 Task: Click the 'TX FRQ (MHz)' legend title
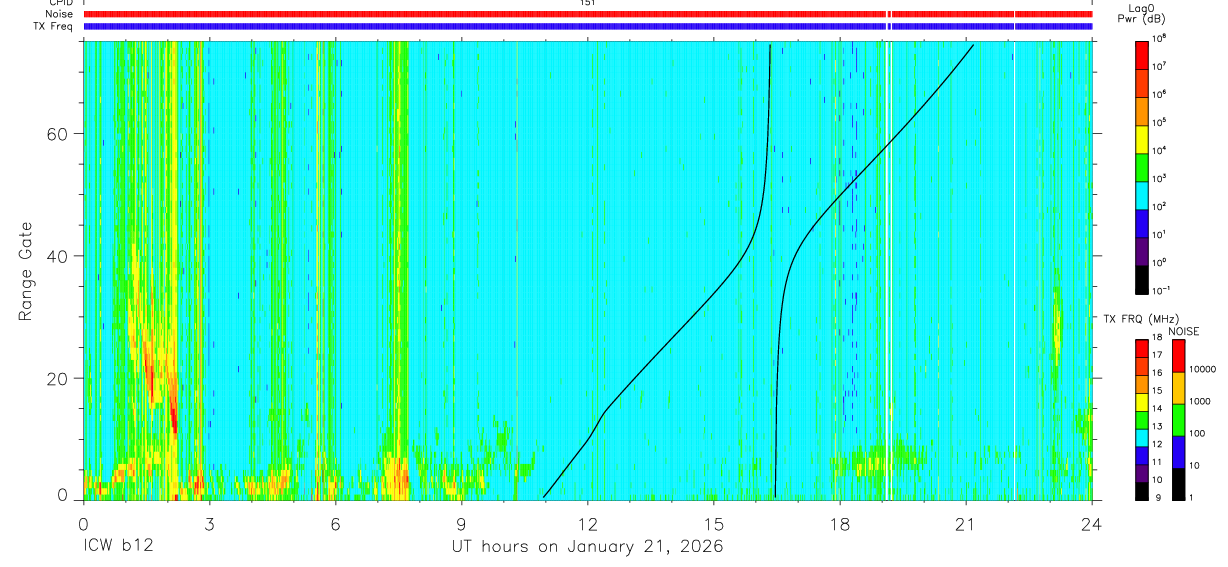tap(1143, 318)
